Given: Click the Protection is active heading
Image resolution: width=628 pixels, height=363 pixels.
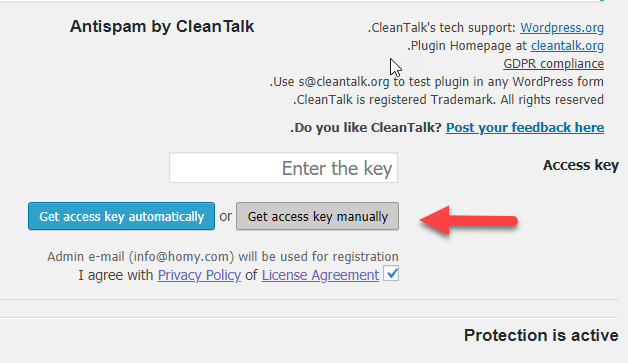Looking at the screenshot, I should (541, 335).
